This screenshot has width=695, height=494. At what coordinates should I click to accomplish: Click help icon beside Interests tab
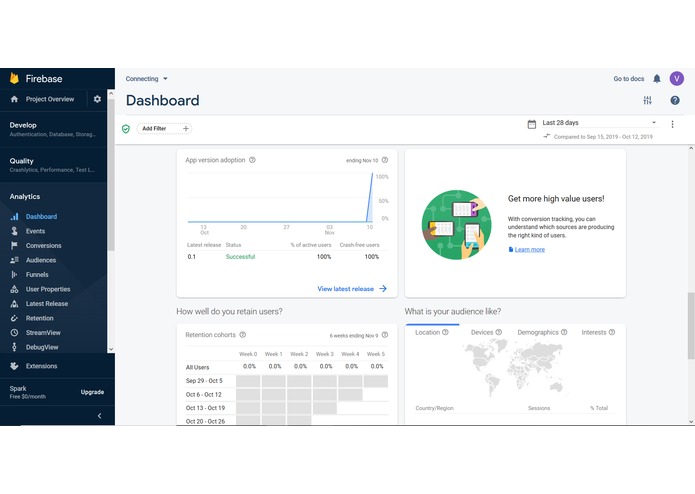[612, 332]
